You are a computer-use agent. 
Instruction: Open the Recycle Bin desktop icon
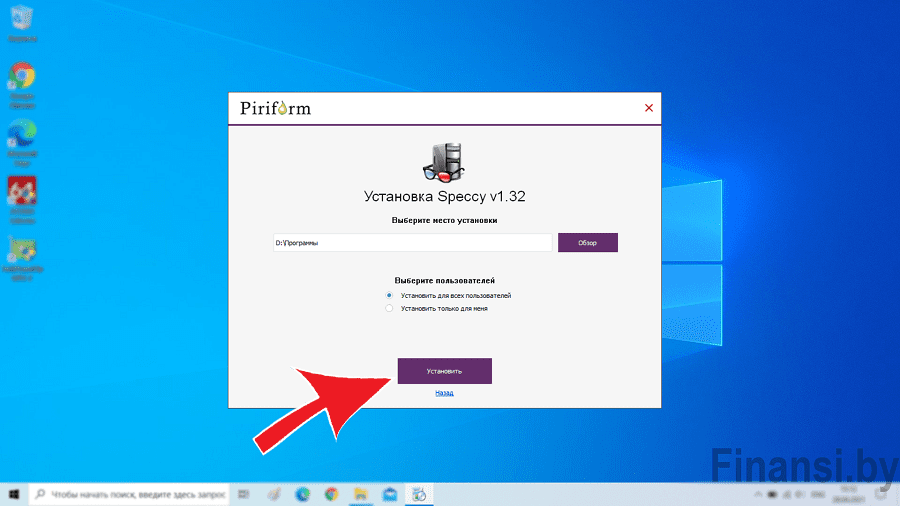click(22, 23)
